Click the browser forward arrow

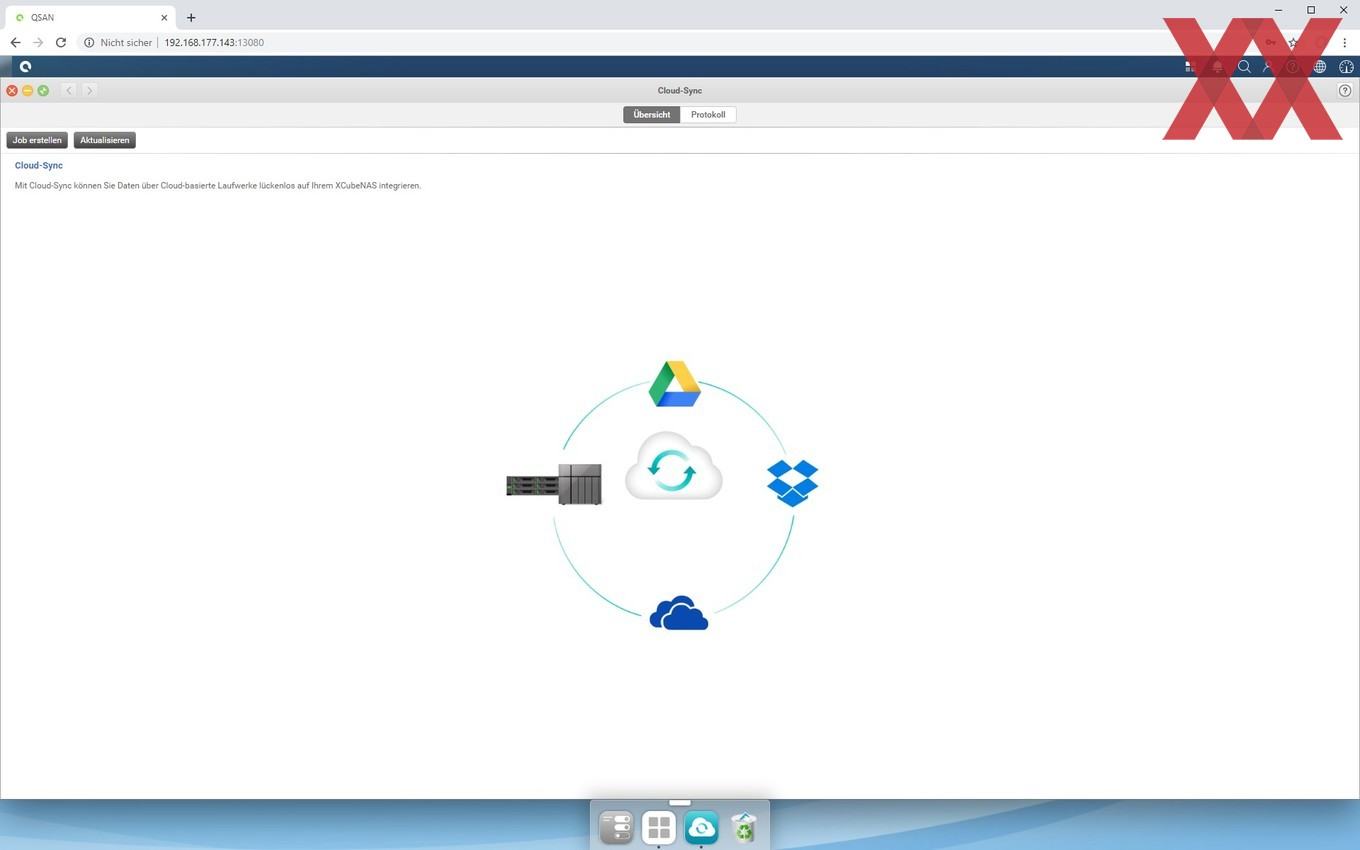pyautogui.click(x=38, y=43)
